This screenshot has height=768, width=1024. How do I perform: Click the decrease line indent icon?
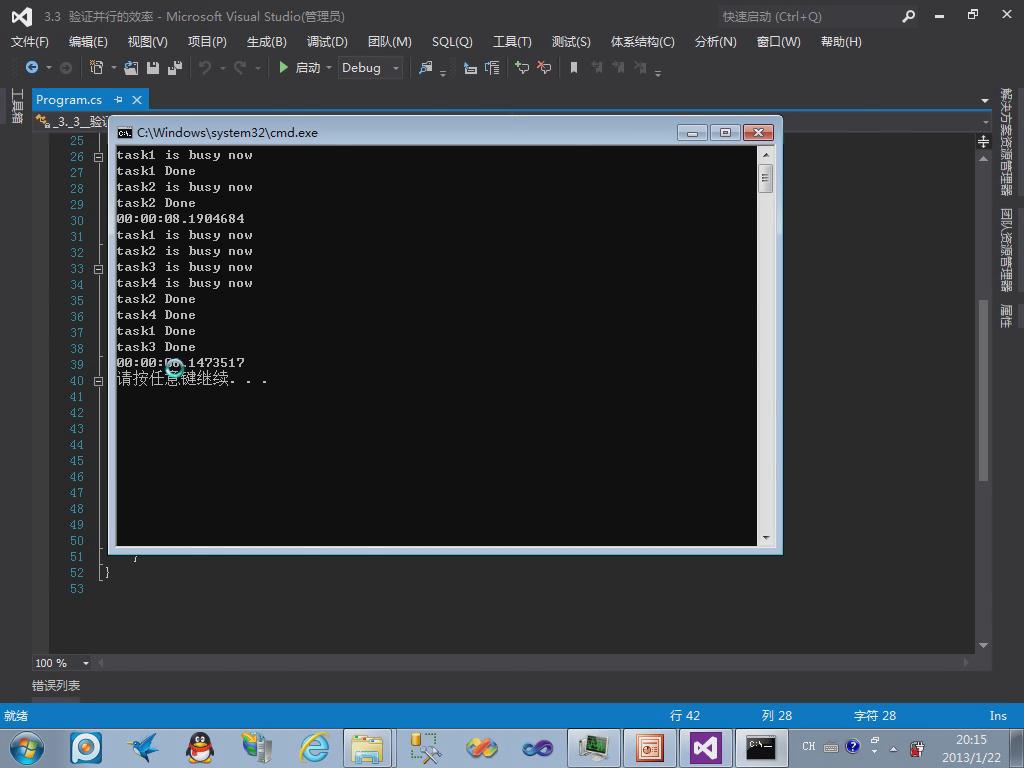[x=470, y=68]
